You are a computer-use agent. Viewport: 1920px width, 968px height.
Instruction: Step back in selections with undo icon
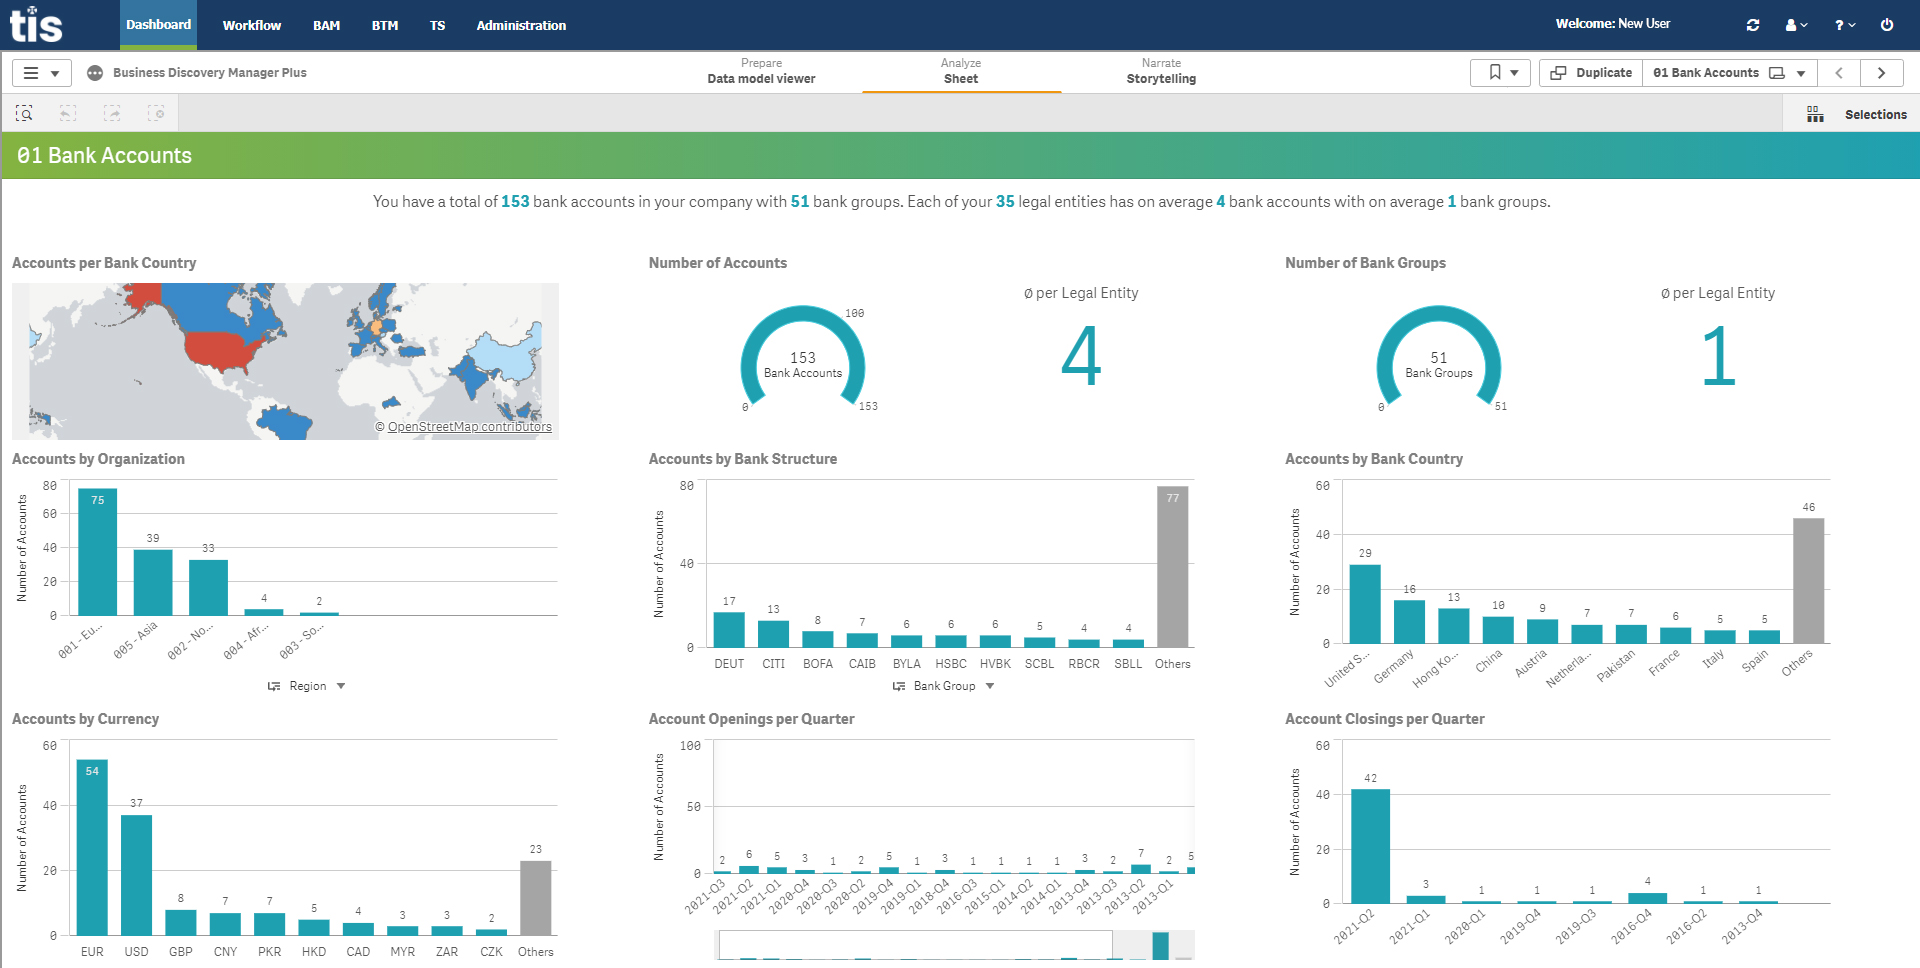click(68, 113)
